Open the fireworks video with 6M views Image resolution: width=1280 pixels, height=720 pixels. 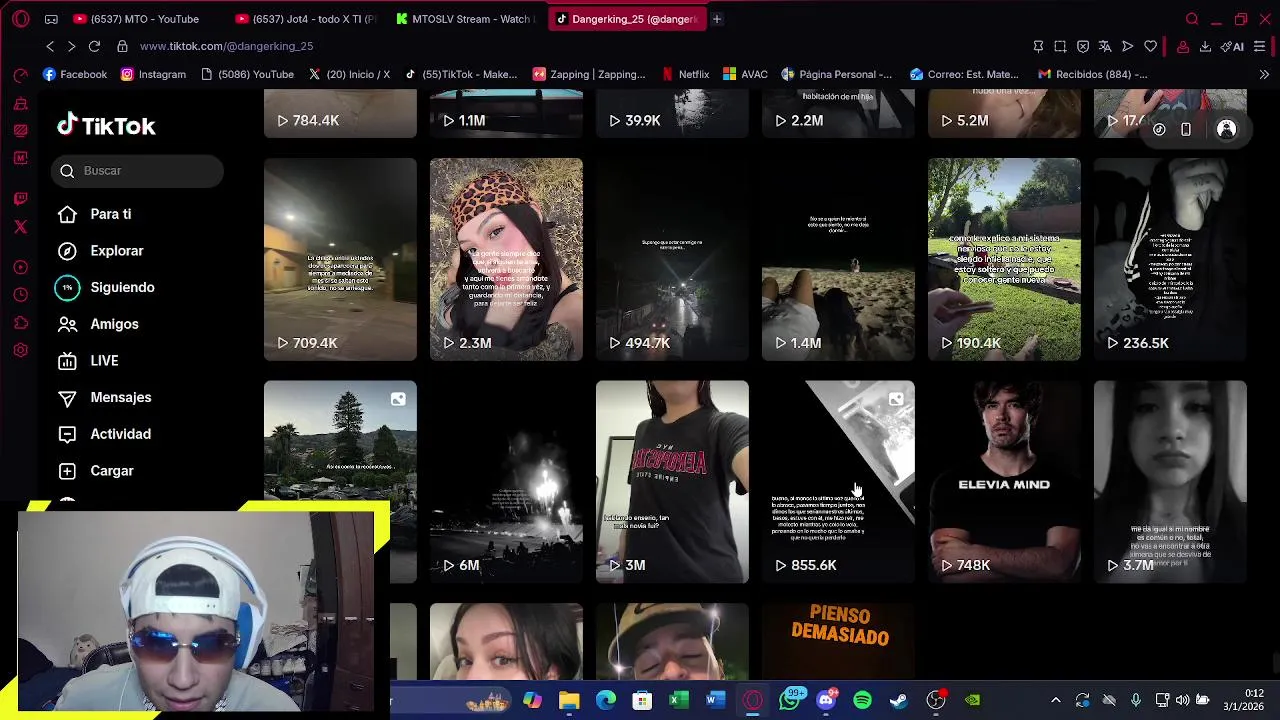point(506,482)
